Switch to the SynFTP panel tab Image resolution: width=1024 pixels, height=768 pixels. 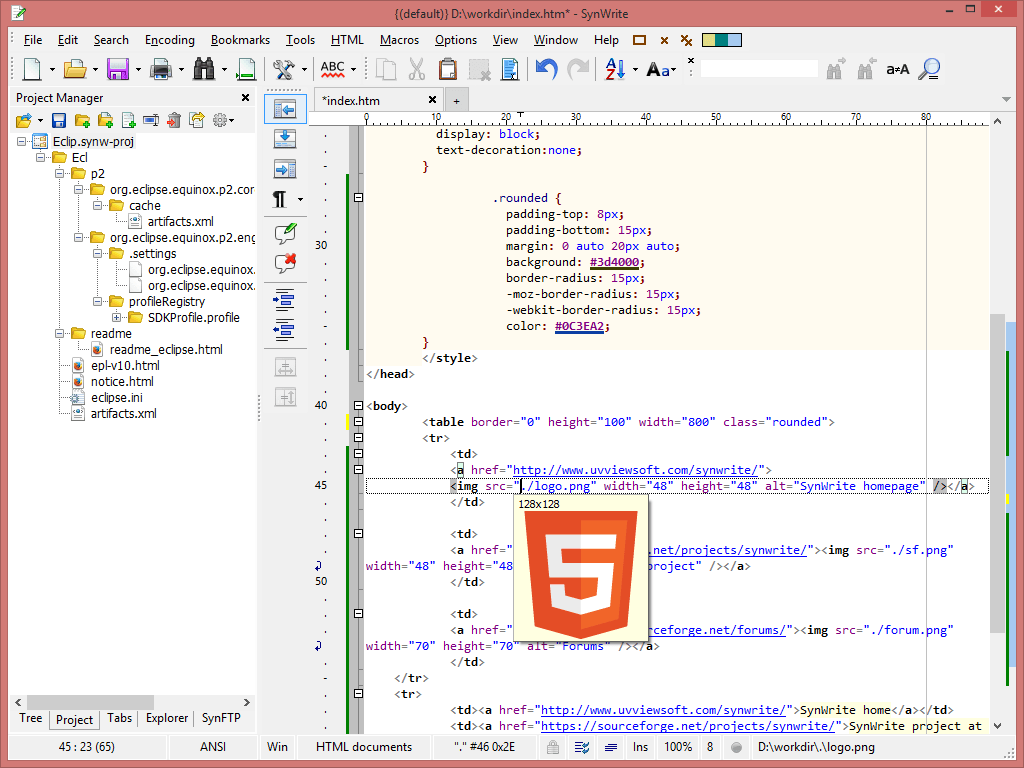tap(221, 718)
